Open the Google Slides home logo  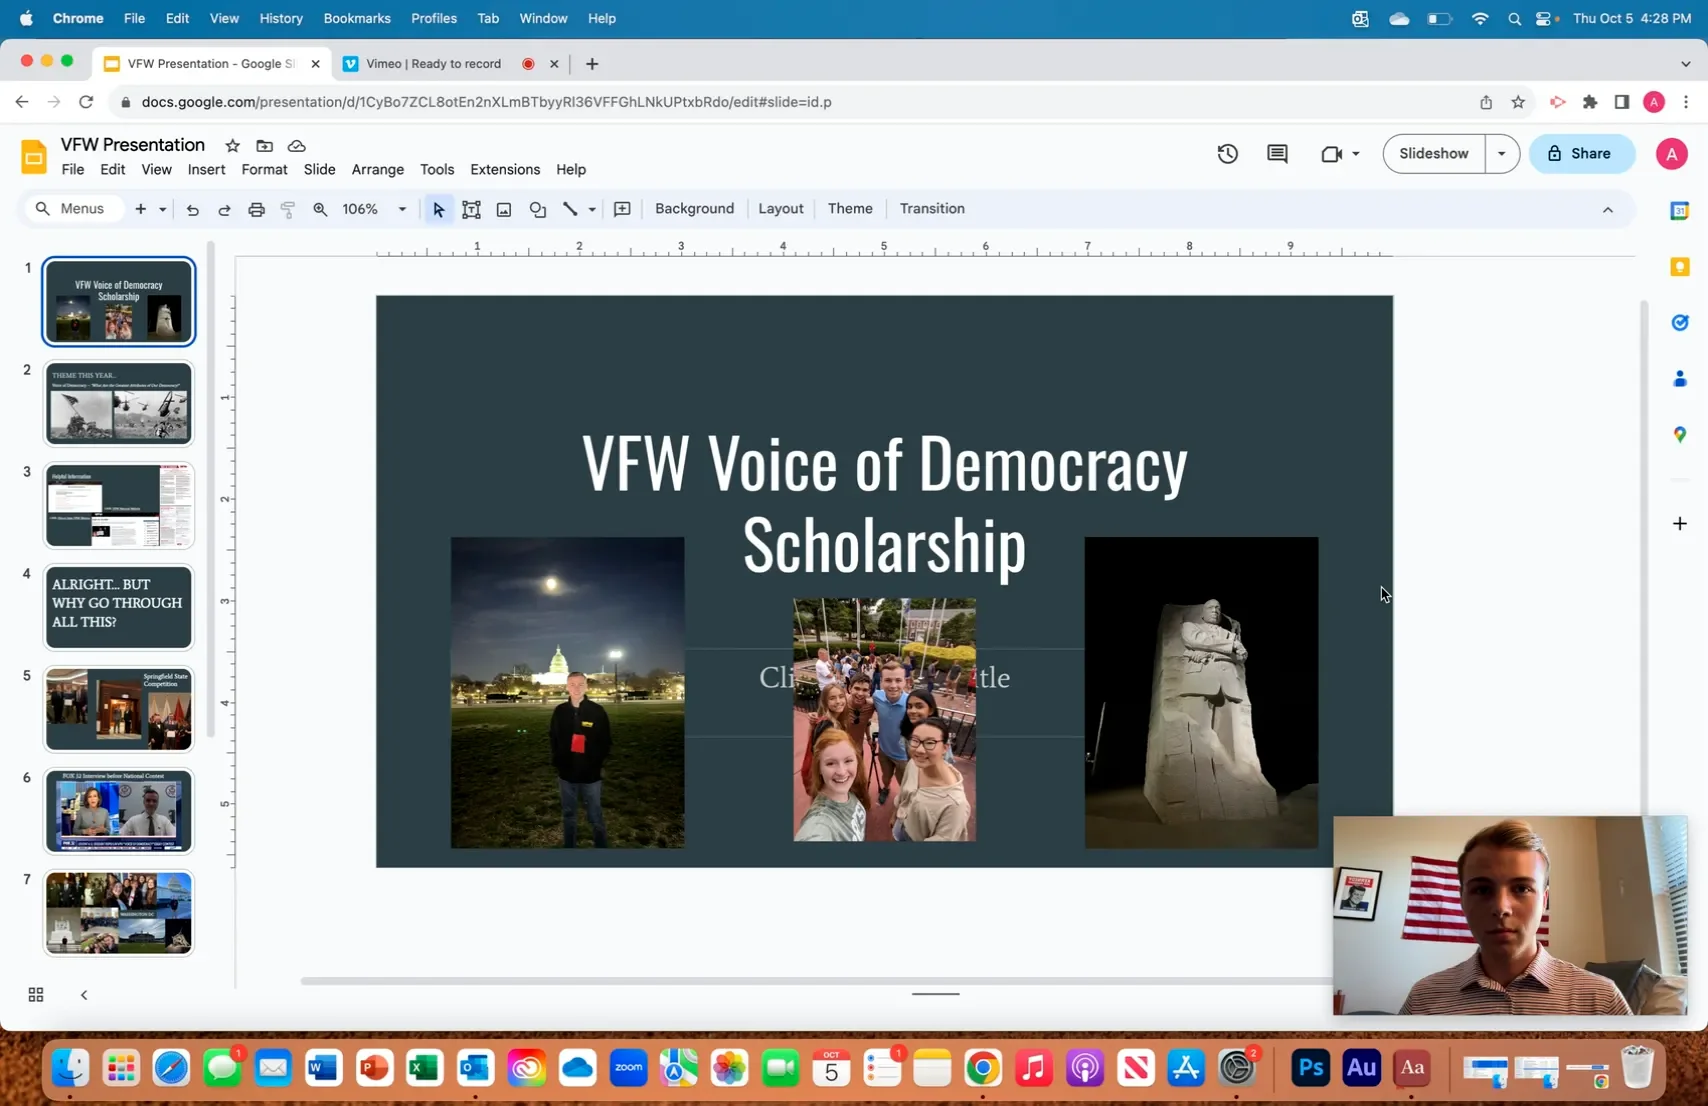tap(34, 157)
